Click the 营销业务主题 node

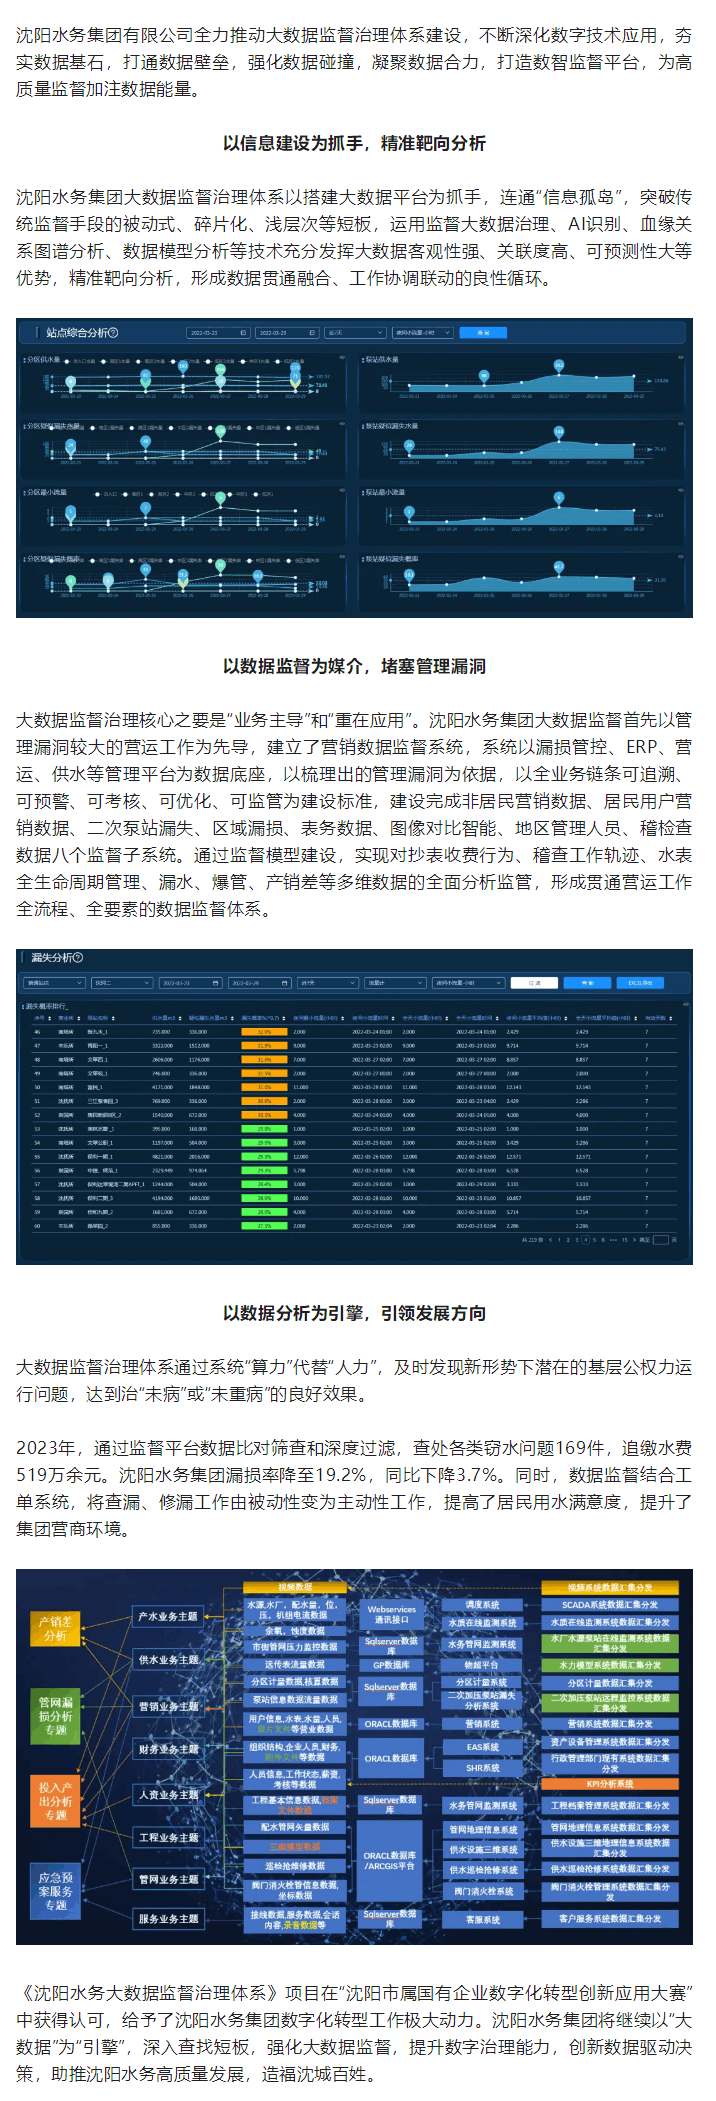click(168, 1706)
